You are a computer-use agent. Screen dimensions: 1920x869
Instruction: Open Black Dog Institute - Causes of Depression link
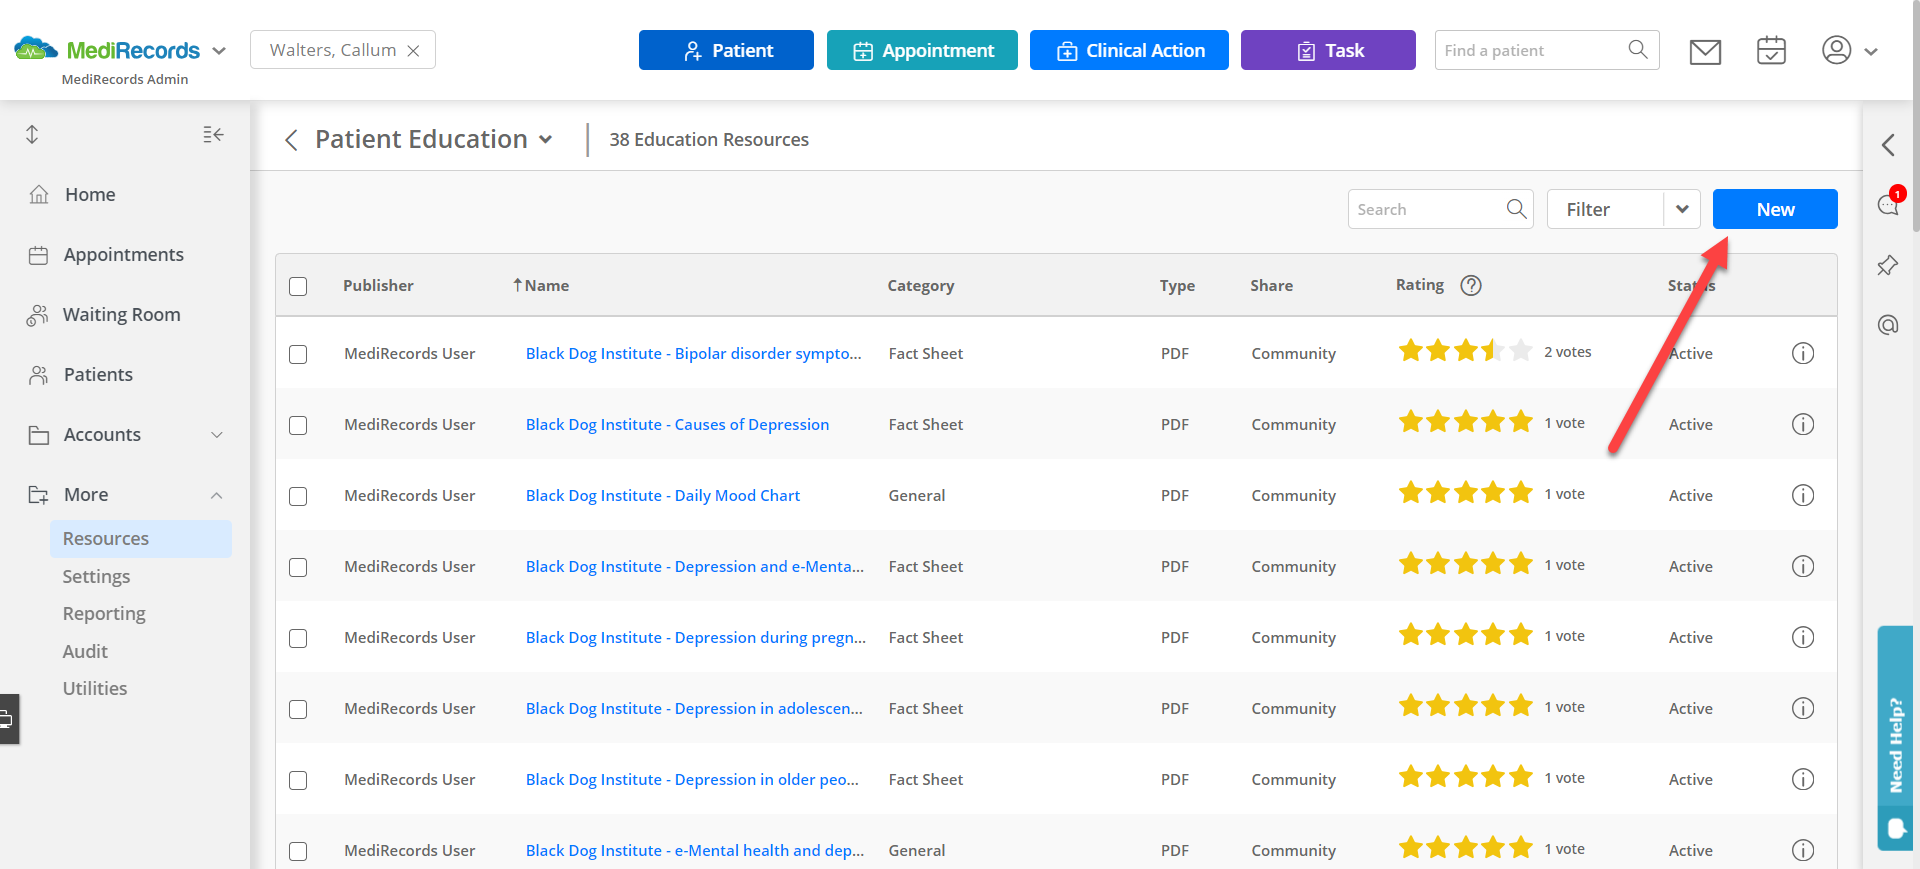(x=677, y=424)
